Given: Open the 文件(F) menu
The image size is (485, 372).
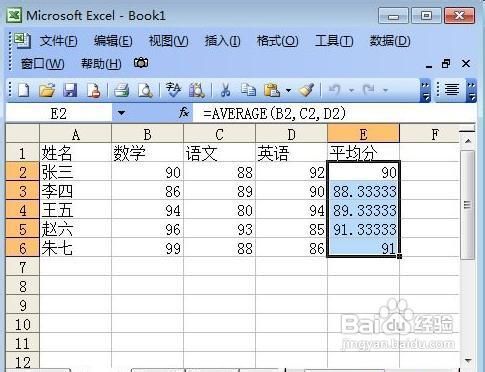Looking at the screenshot, I should [x=59, y=41].
